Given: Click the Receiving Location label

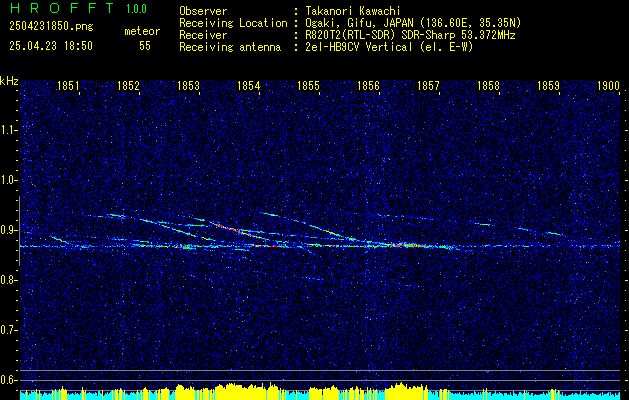Looking at the screenshot, I should [233, 23].
